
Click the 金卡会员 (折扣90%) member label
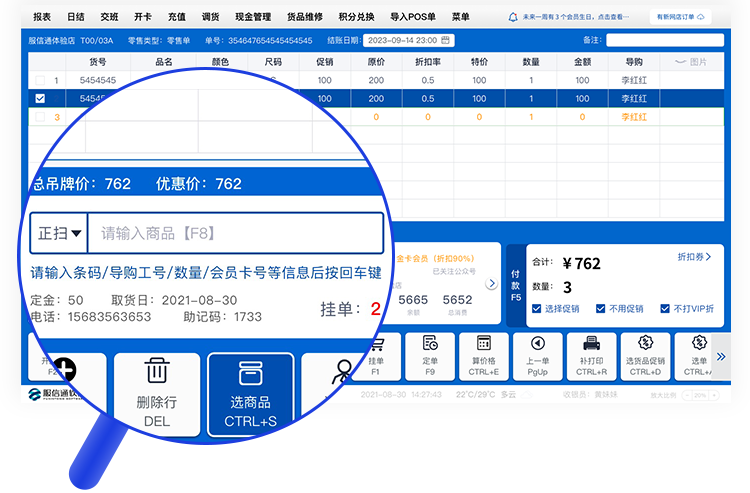(435, 259)
